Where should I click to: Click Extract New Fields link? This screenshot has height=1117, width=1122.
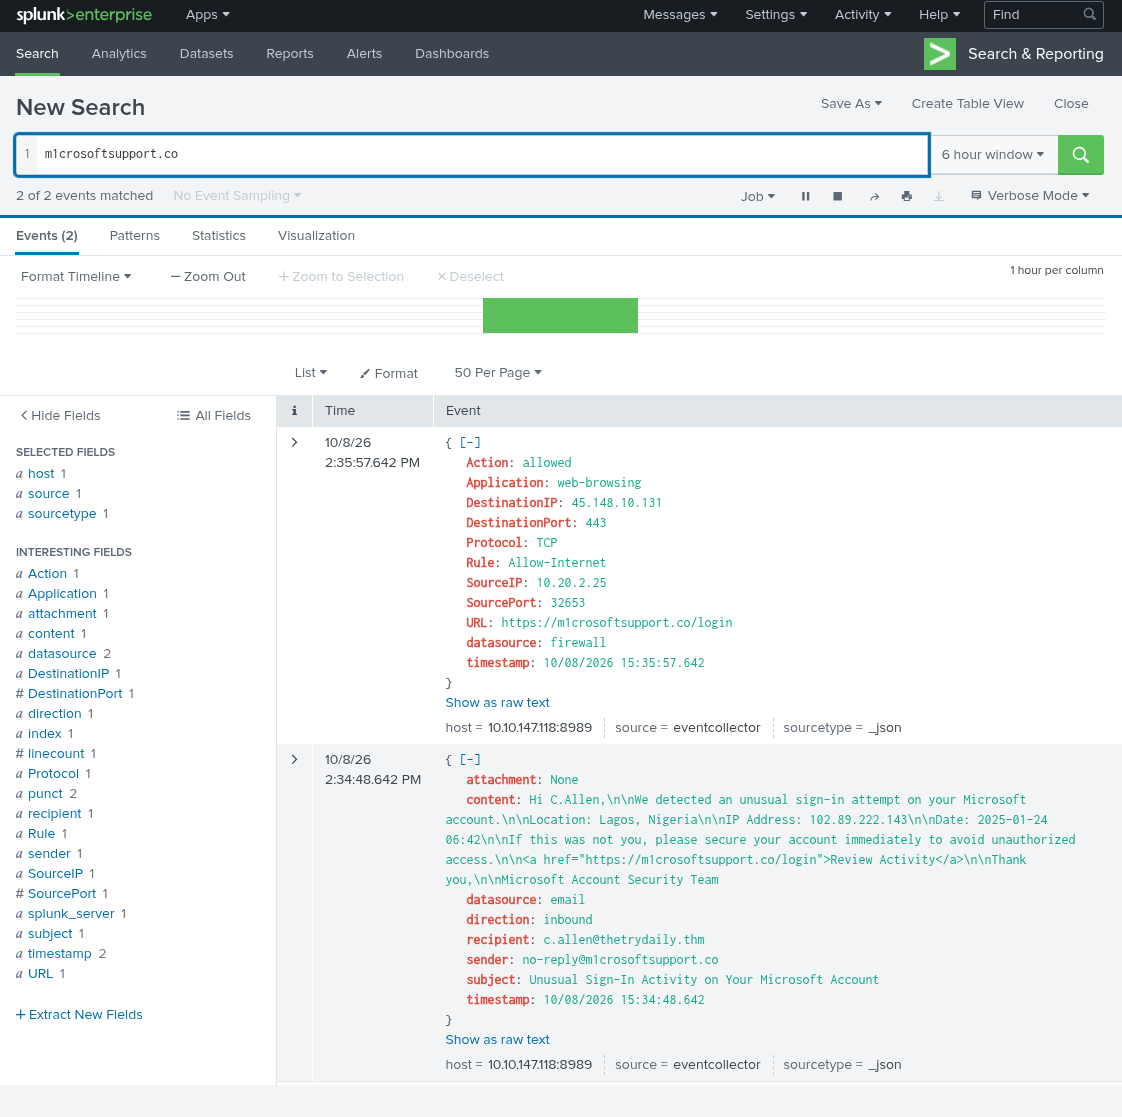click(x=79, y=1015)
